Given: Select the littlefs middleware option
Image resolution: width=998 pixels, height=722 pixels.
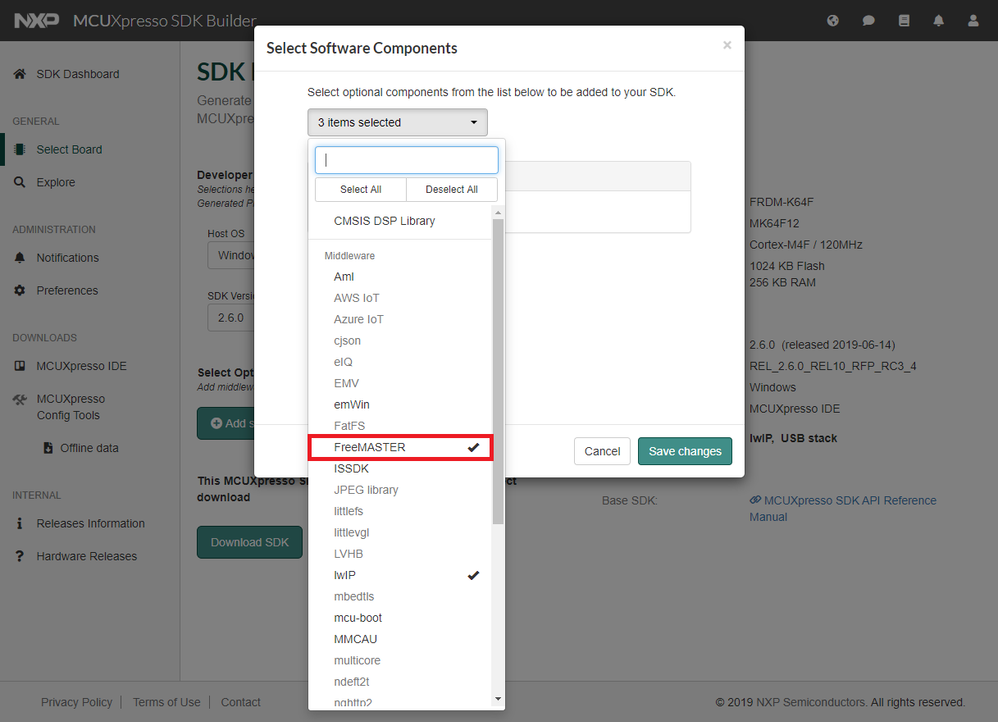Looking at the screenshot, I should click(x=400, y=511).
